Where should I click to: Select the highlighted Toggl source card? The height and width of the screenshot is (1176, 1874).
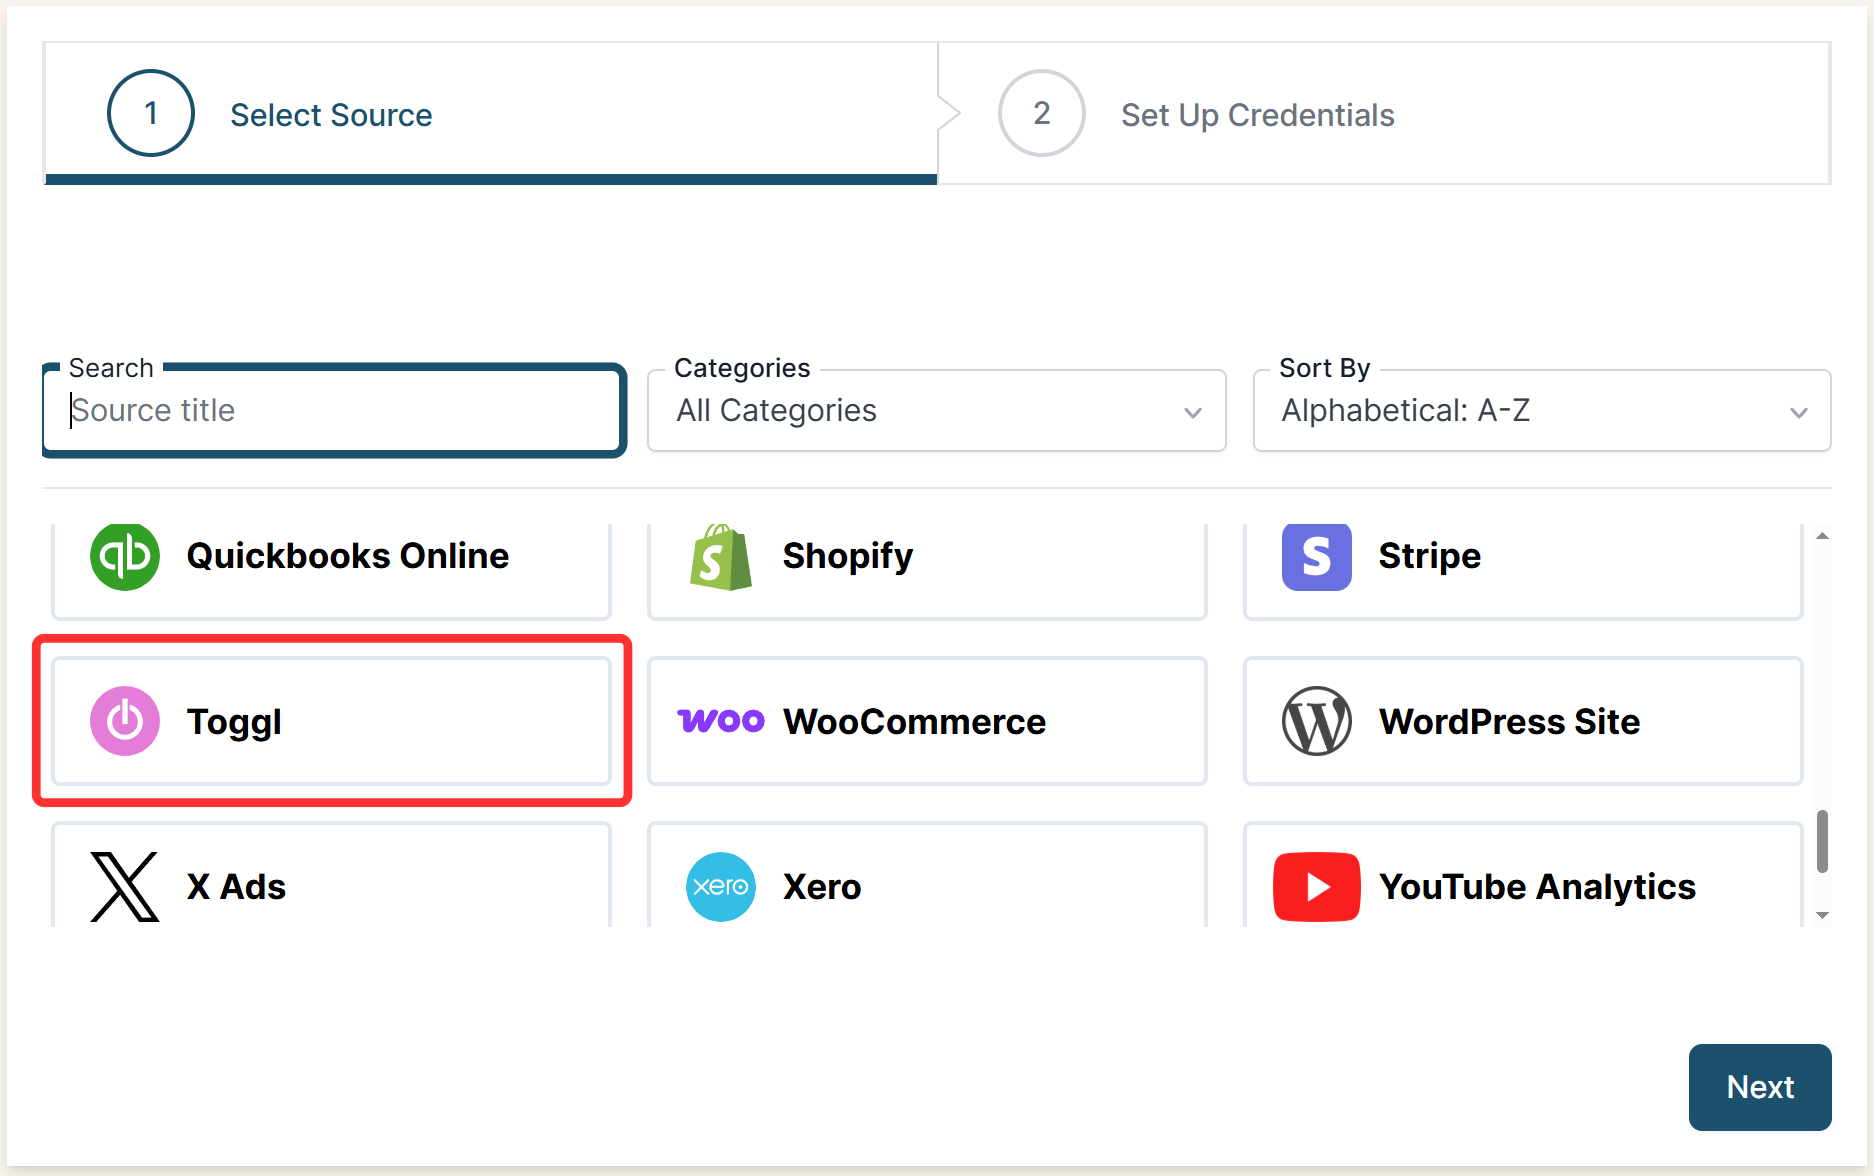point(333,720)
